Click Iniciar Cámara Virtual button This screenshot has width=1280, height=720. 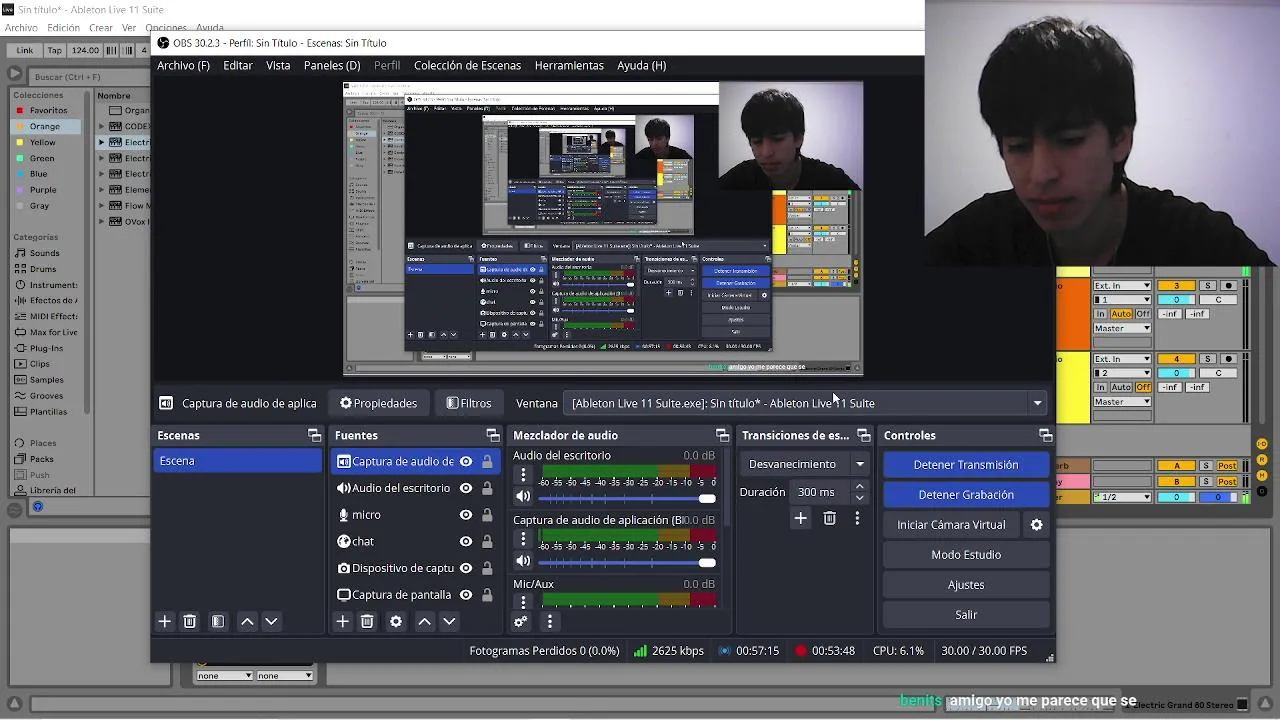[x=951, y=524]
